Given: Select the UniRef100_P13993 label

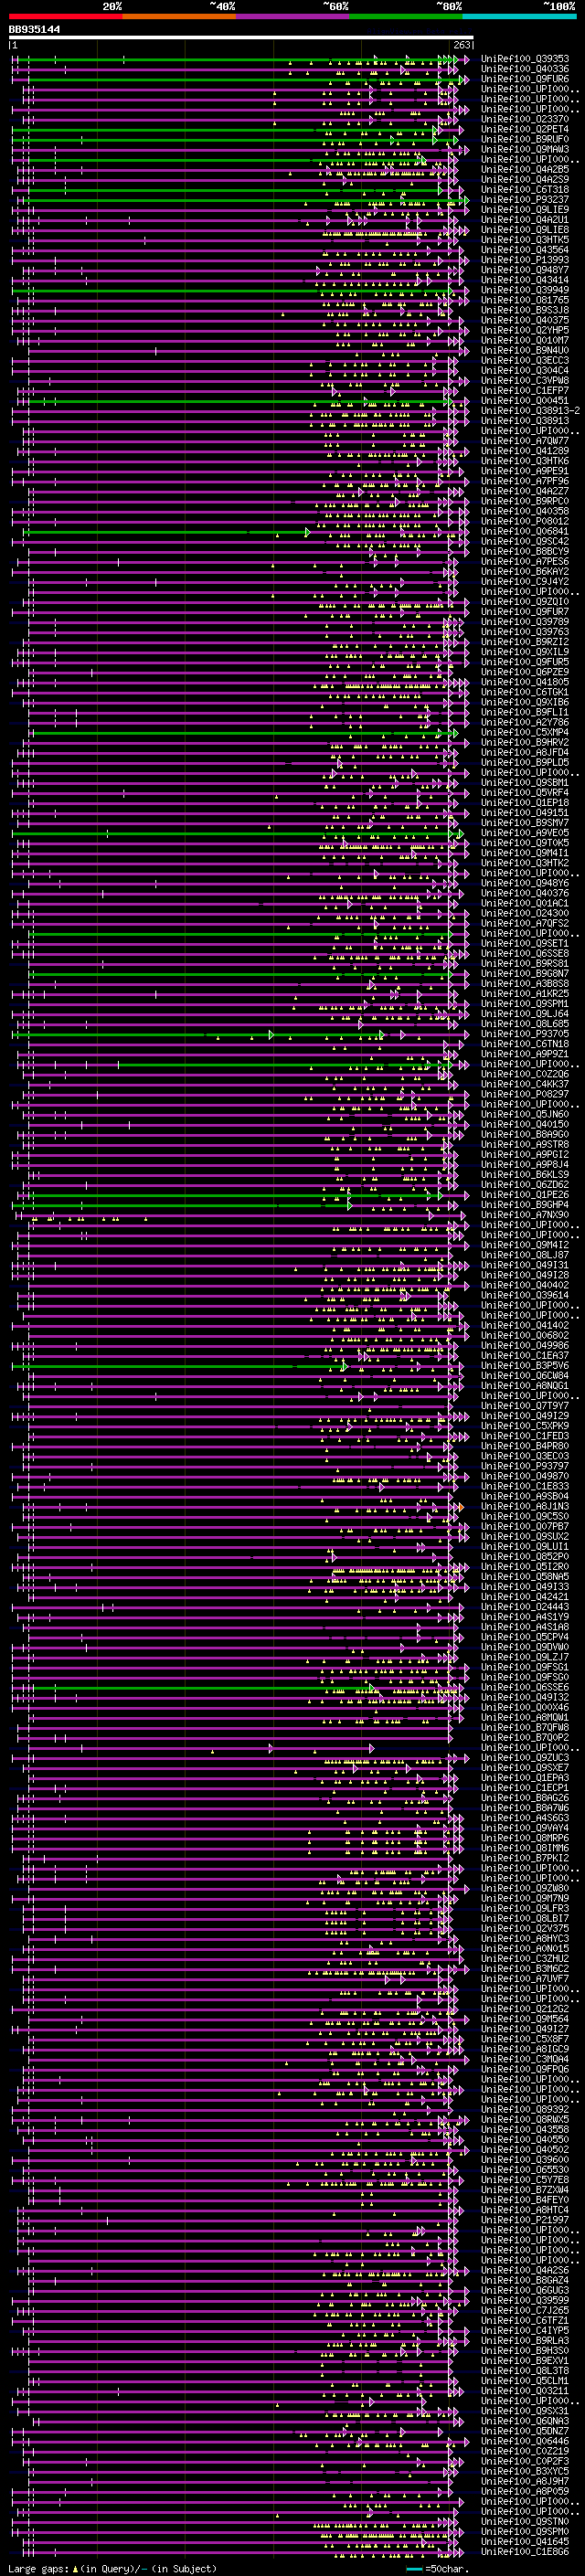Looking at the screenshot, I should [x=525, y=260].
